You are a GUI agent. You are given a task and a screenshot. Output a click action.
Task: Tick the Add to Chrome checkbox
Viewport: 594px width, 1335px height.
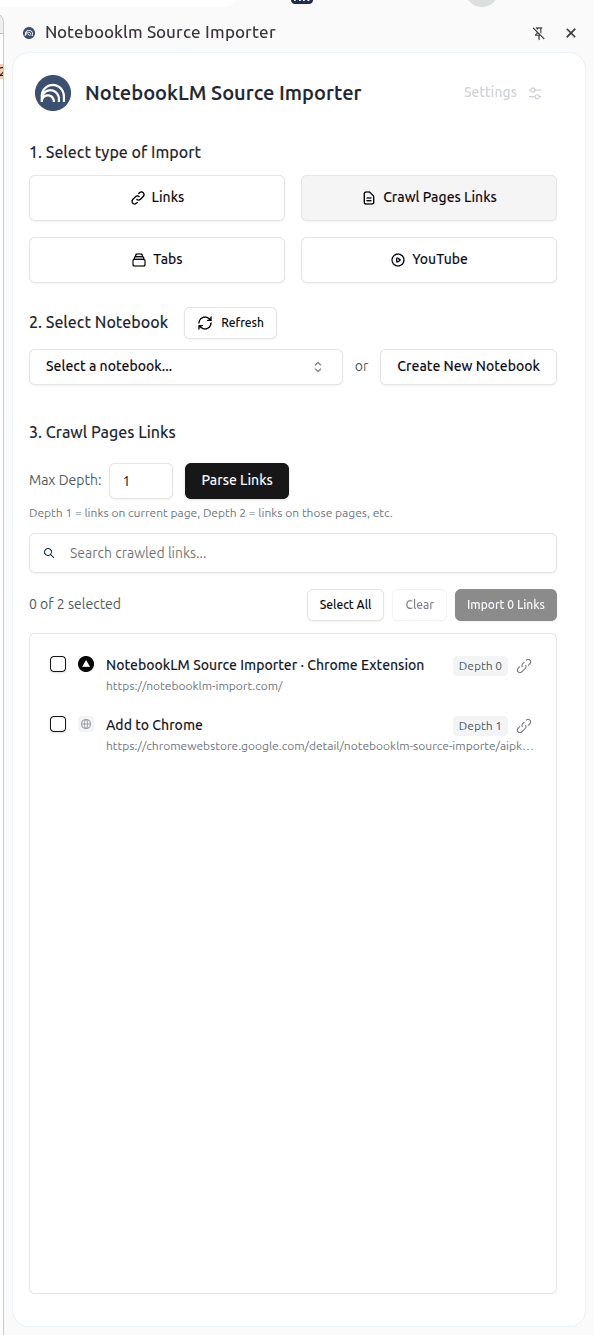[x=57, y=723]
